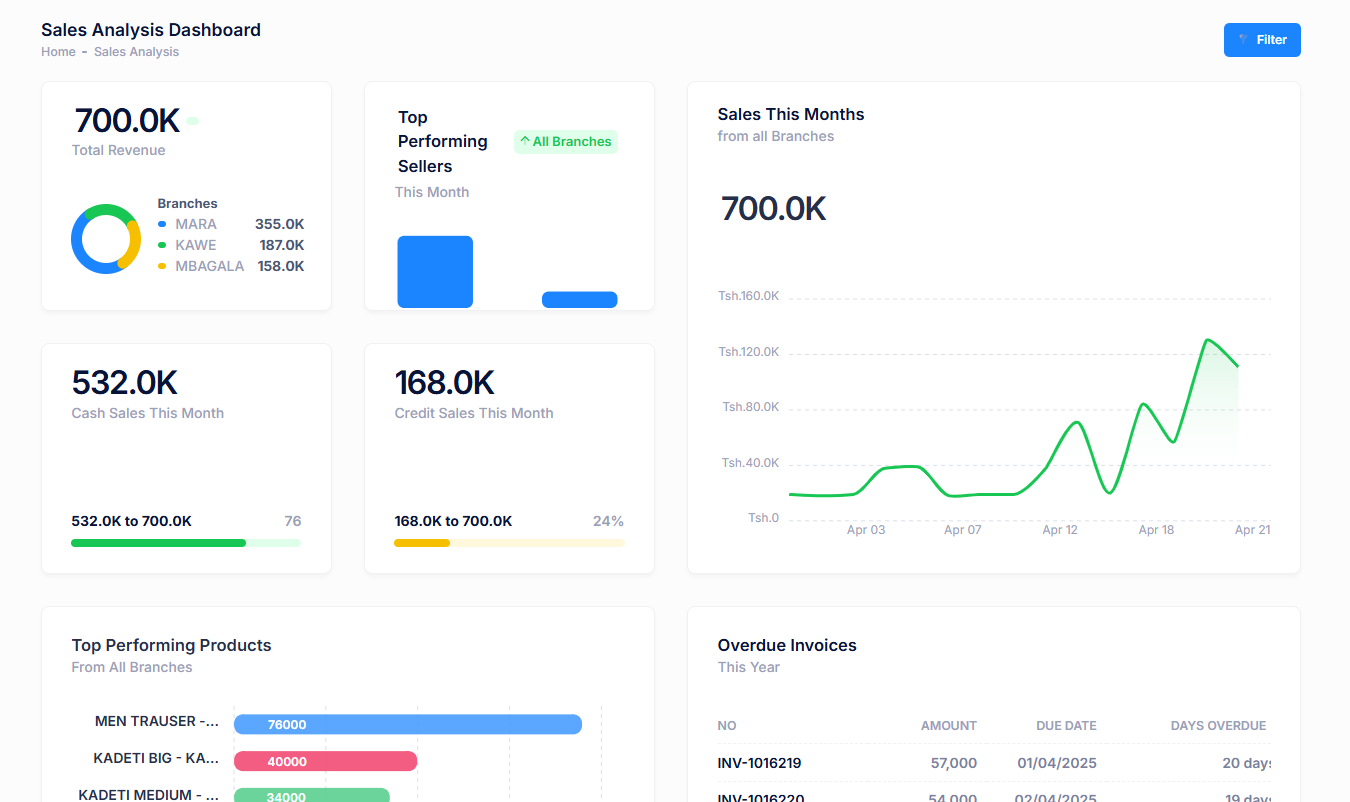
Task: Sort by DAYS OVERDUE column header
Action: 1218,726
